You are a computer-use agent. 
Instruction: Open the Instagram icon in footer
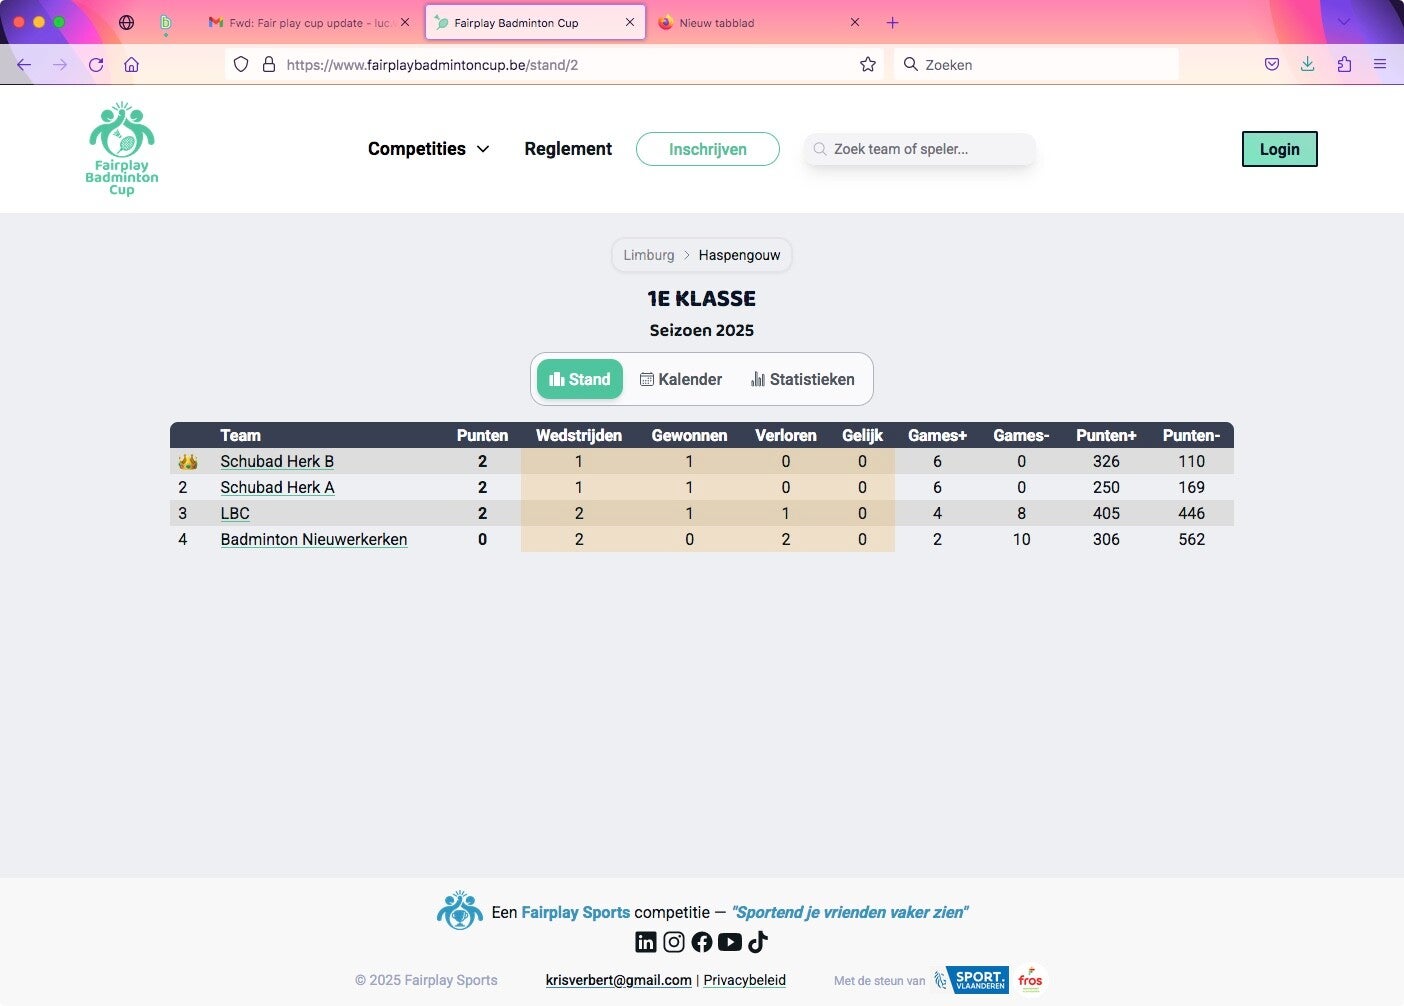674,942
